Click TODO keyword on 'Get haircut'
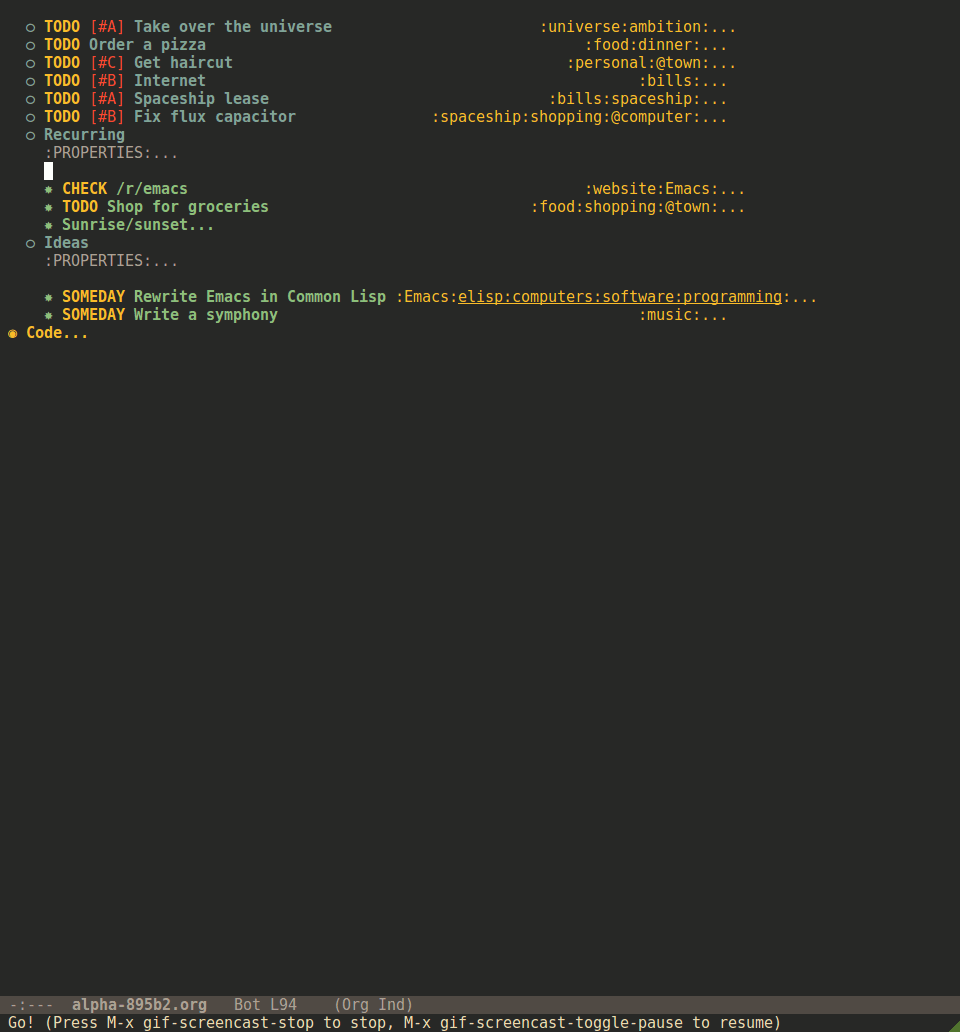The height and width of the screenshot is (1032, 960). tap(62, 63)
